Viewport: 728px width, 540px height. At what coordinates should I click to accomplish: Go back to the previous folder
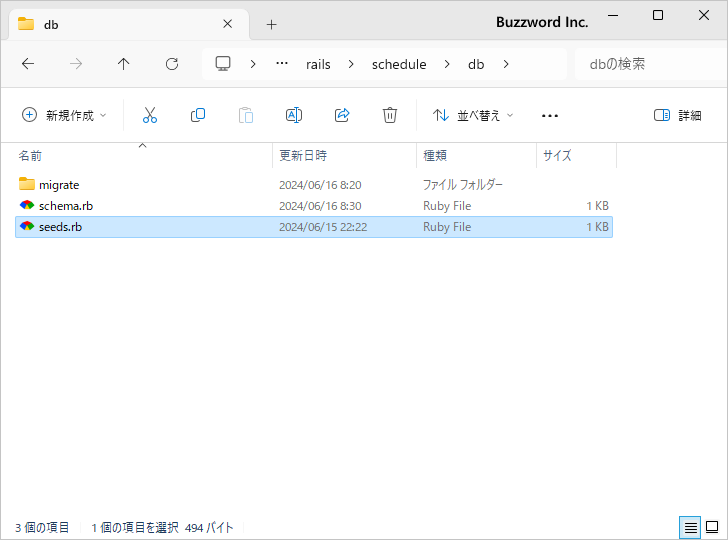(28, 64)
